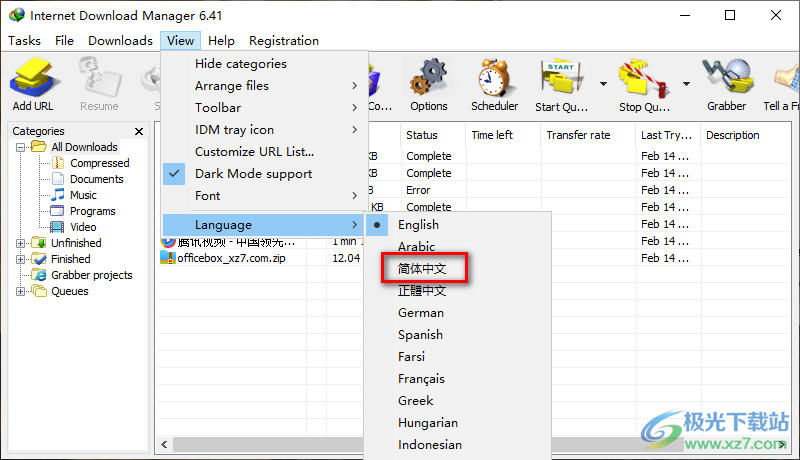The image size is (800, 460).
Task: Click the Error status cell
Action: pyautogui.click(x=418, y=190)
